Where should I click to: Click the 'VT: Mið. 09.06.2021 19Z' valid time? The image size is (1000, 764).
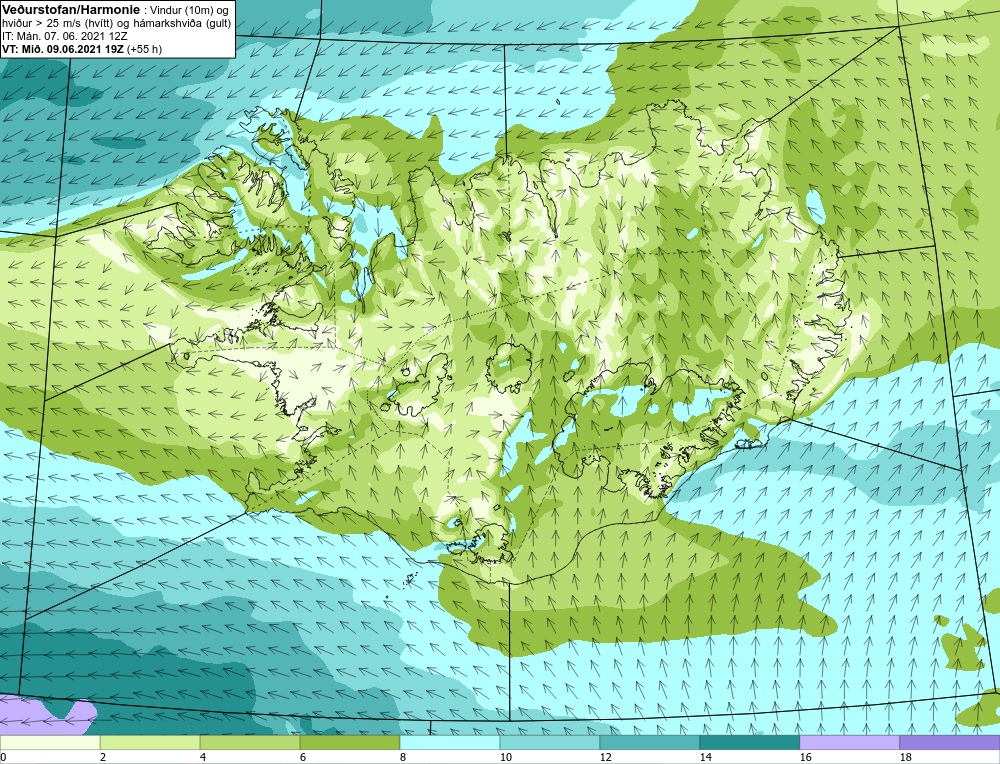pyautogui.click(x=63, y=49)
